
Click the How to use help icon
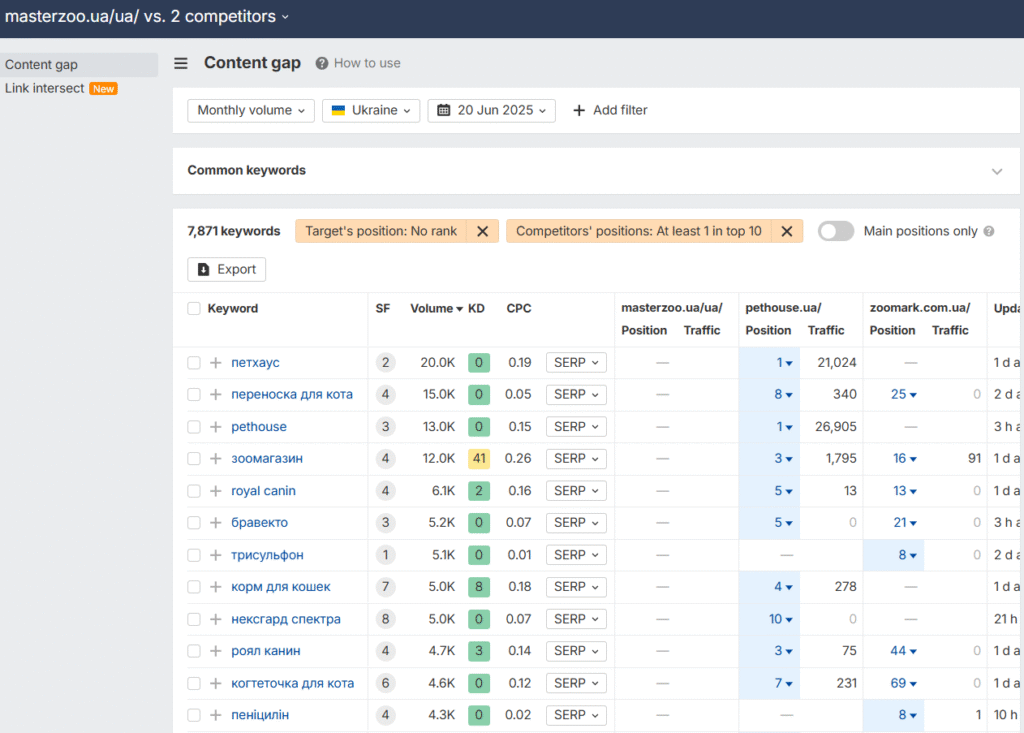[x=319, y=62]
